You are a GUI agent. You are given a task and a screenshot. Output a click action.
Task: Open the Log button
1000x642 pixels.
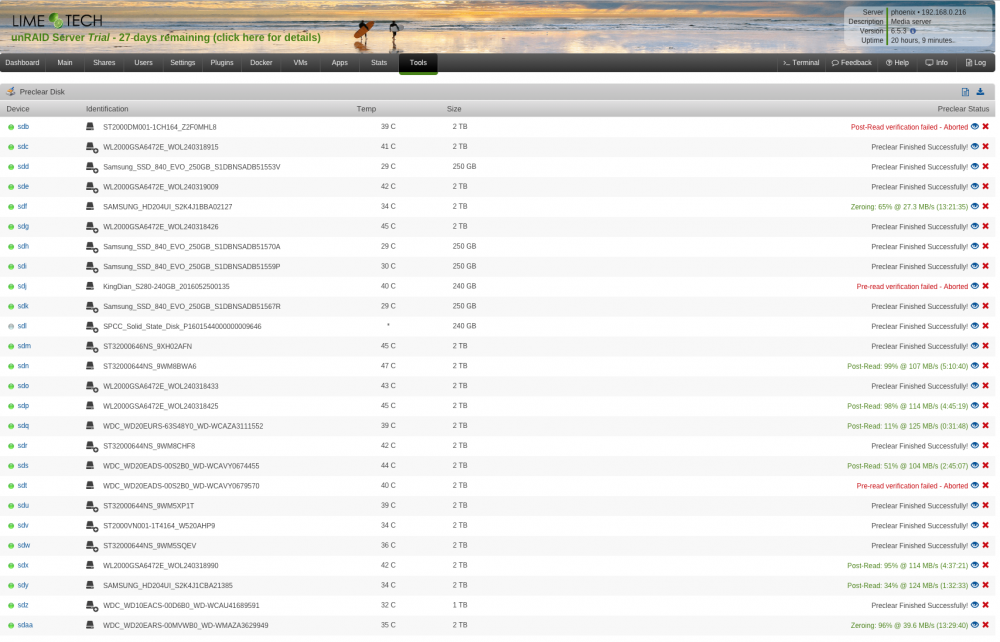click(x=976, y=62)
